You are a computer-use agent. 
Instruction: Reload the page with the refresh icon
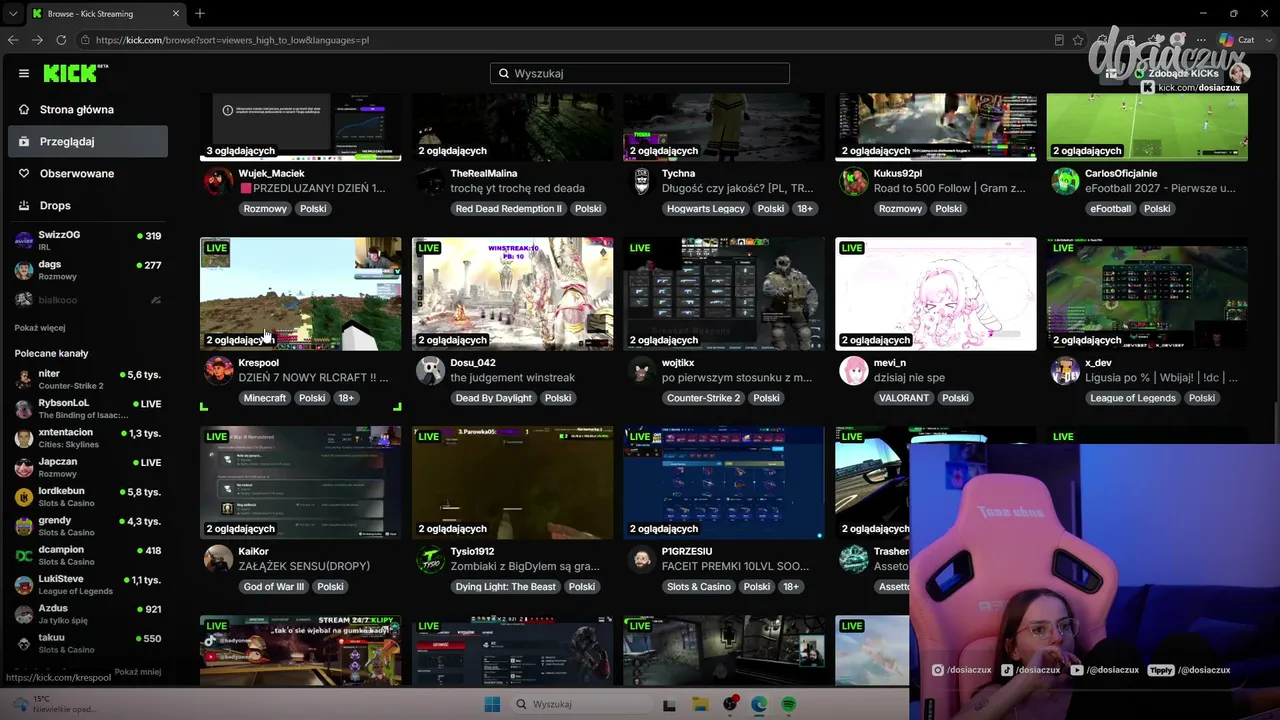point(61,40)
